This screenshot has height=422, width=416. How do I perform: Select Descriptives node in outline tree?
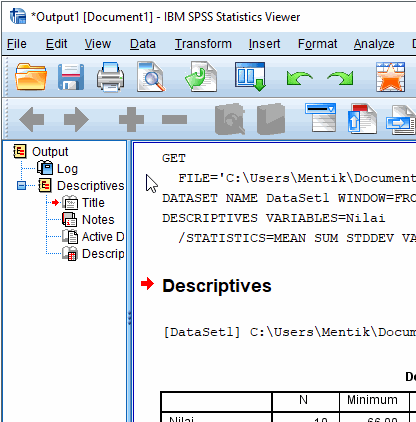pyautogui.click(x=90, y=186)
